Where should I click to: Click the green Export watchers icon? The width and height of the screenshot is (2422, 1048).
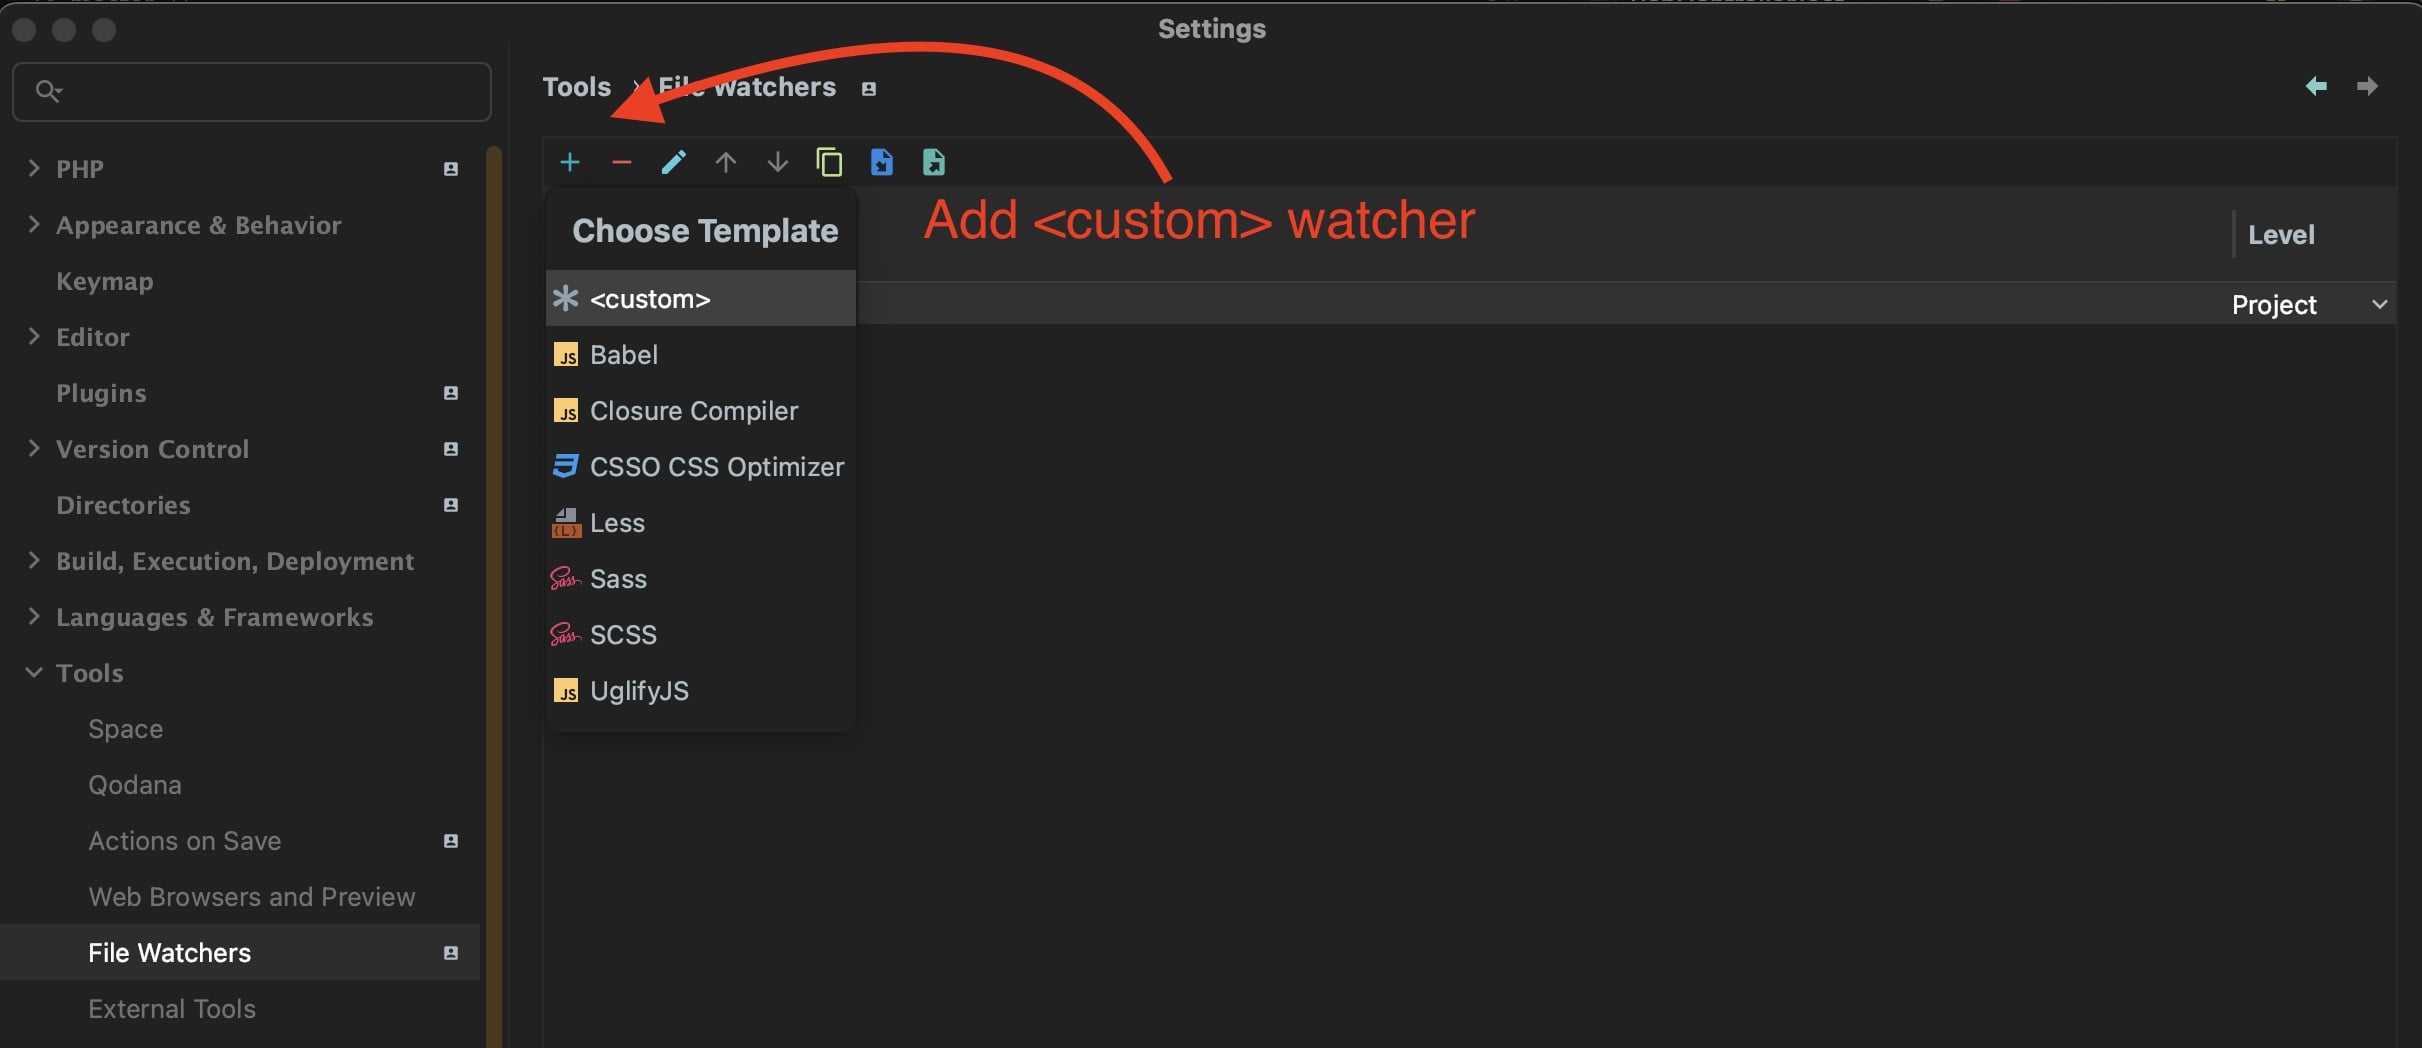tap(933, 162)
